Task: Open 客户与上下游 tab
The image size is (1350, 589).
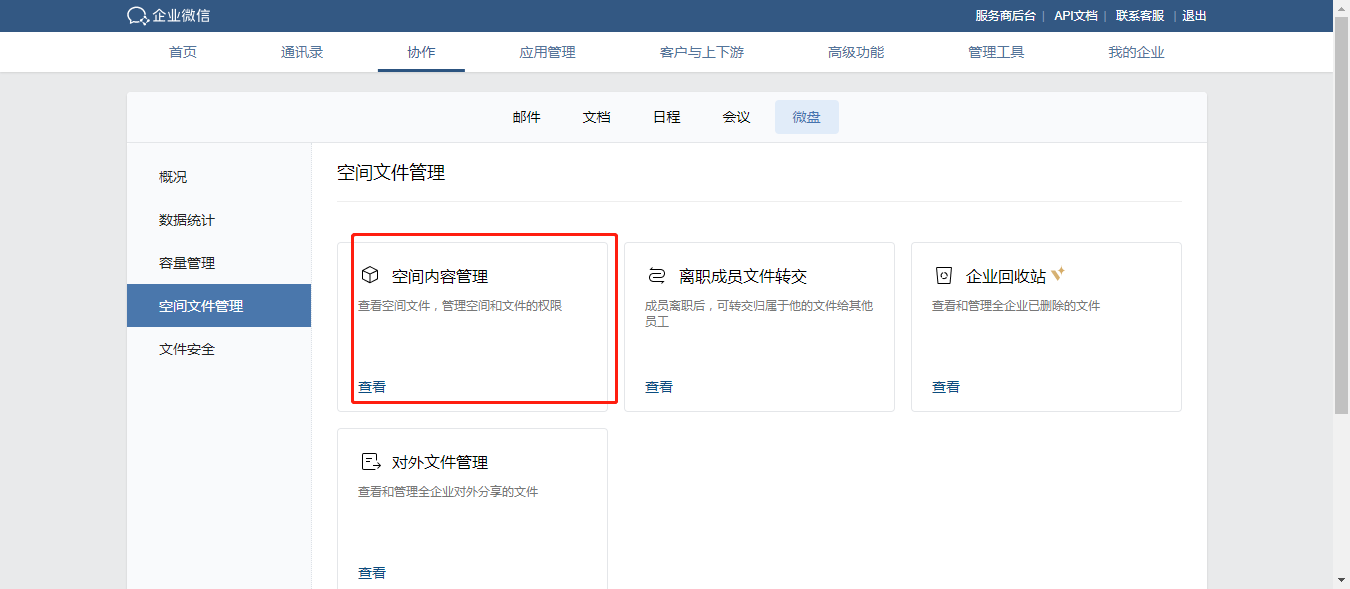Action: point(702,52)
